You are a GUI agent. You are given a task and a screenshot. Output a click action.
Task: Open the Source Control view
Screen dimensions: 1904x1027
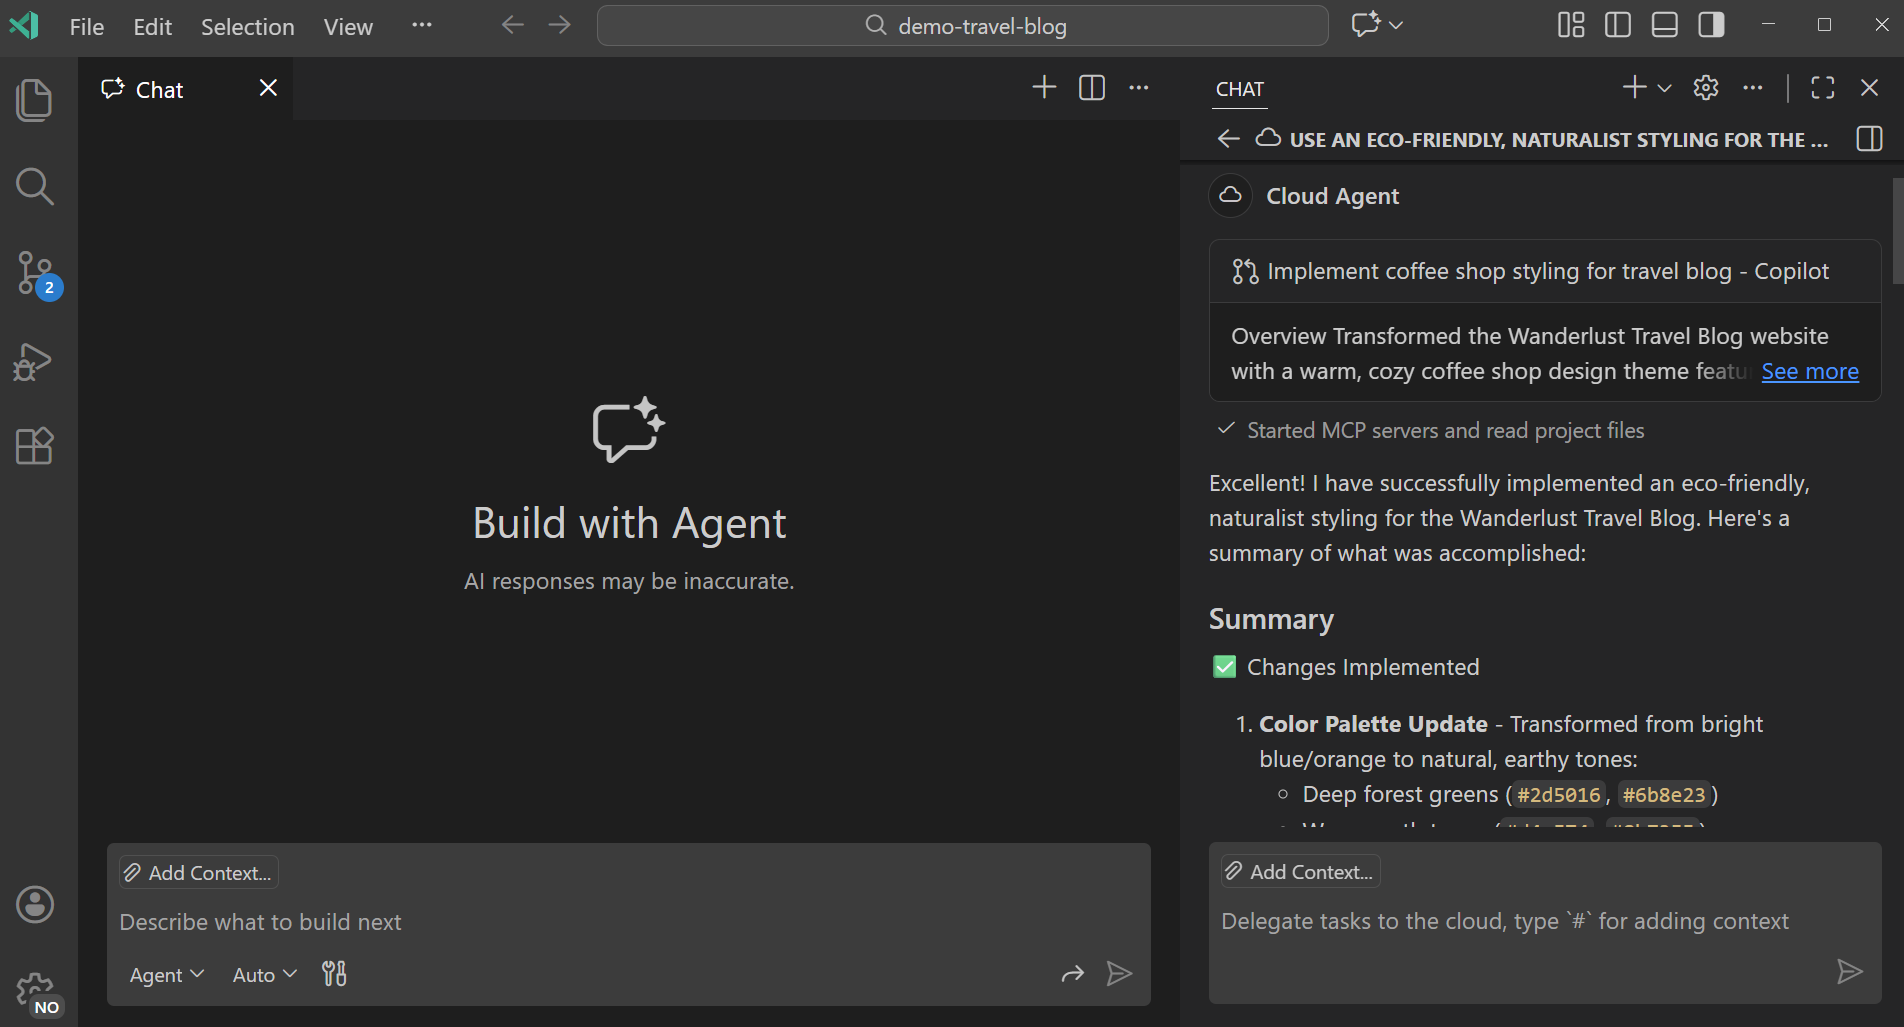pos(35,273)
